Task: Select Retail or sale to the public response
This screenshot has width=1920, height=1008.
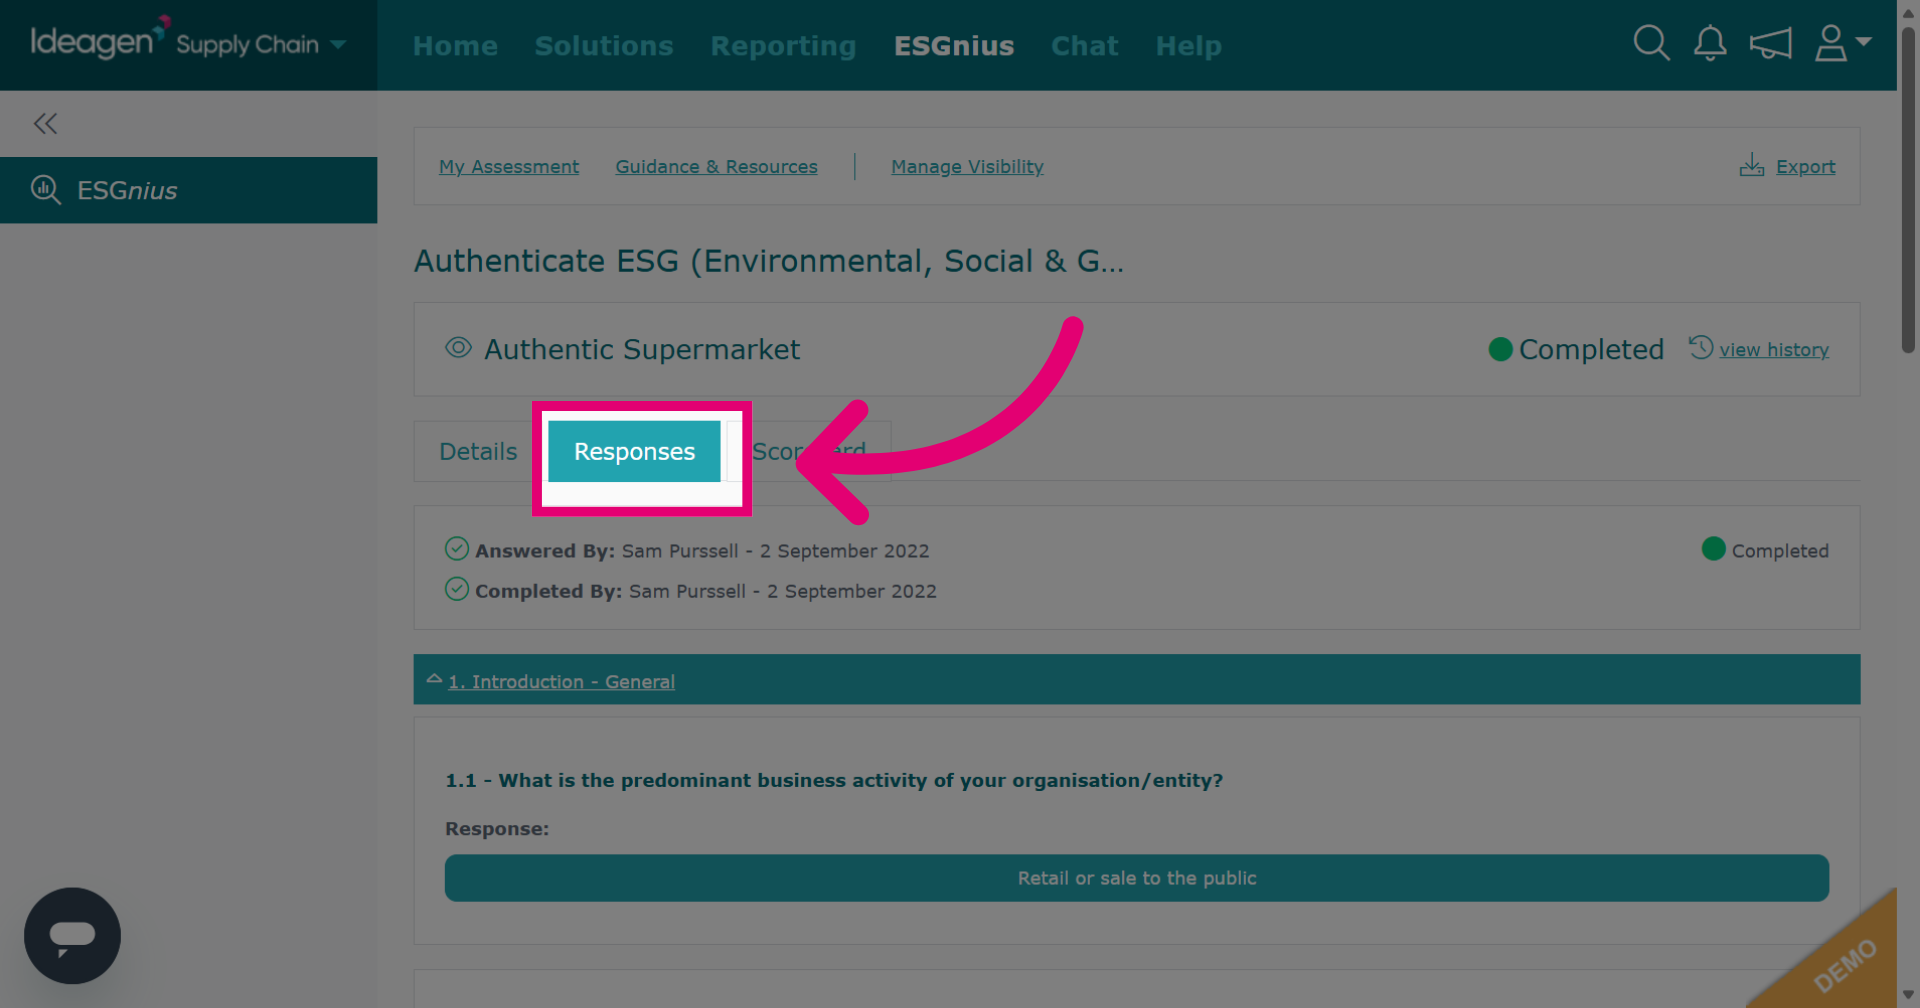Action: 1137,878
